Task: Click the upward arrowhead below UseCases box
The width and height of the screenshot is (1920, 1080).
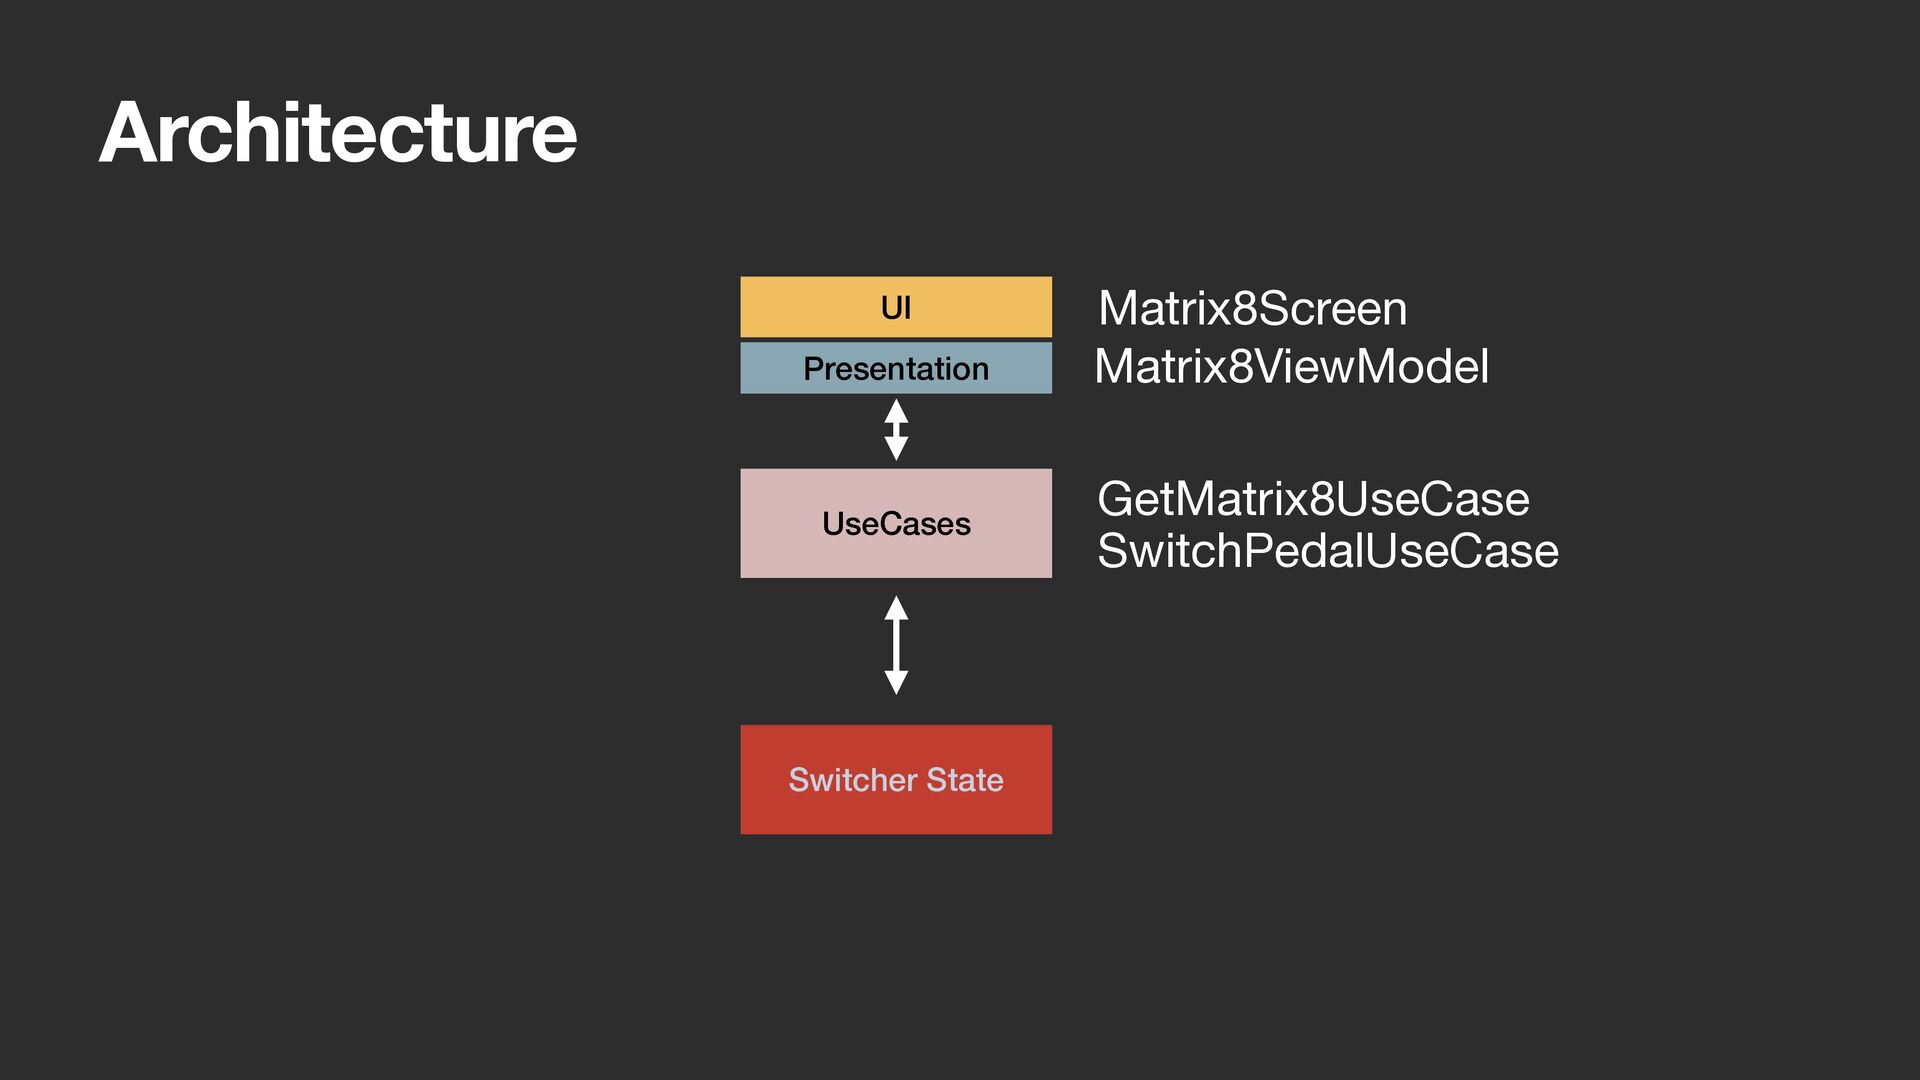Action: [896, 608]
